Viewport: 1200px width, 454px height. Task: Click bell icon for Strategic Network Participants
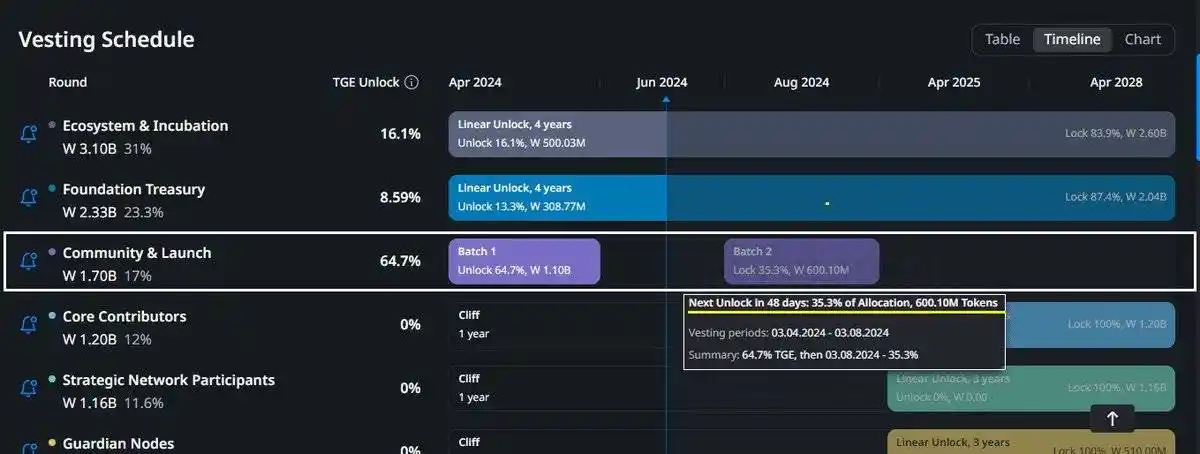click(x=29, y=389)
